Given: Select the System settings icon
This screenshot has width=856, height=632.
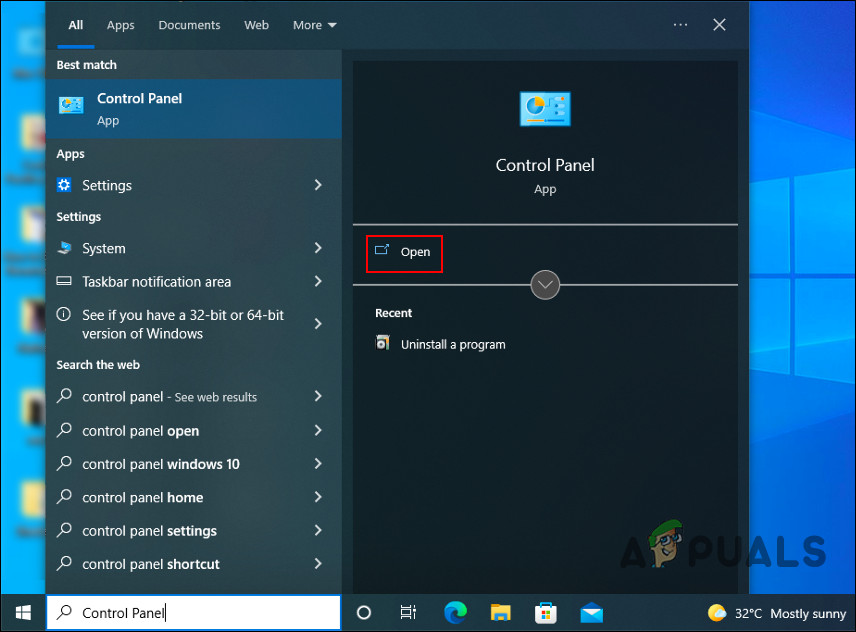Looking at the screenshot, I should [x=64, y=248].
